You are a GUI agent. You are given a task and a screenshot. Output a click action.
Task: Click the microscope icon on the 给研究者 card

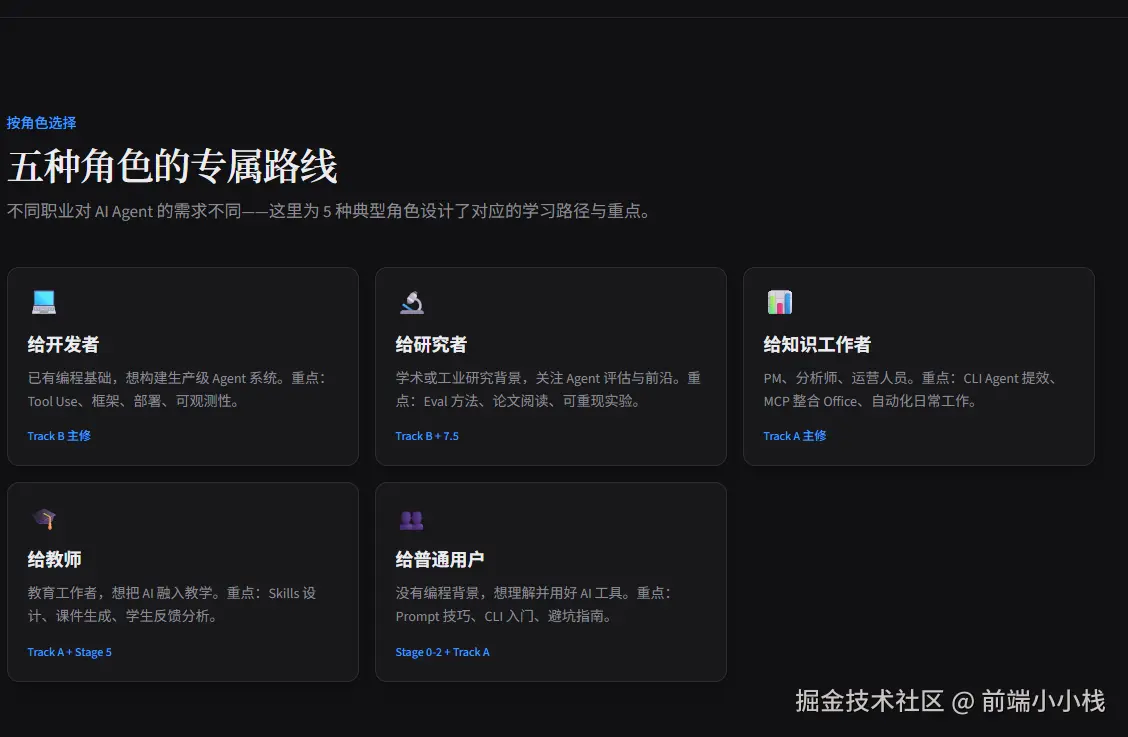click(x=412, y=302)
